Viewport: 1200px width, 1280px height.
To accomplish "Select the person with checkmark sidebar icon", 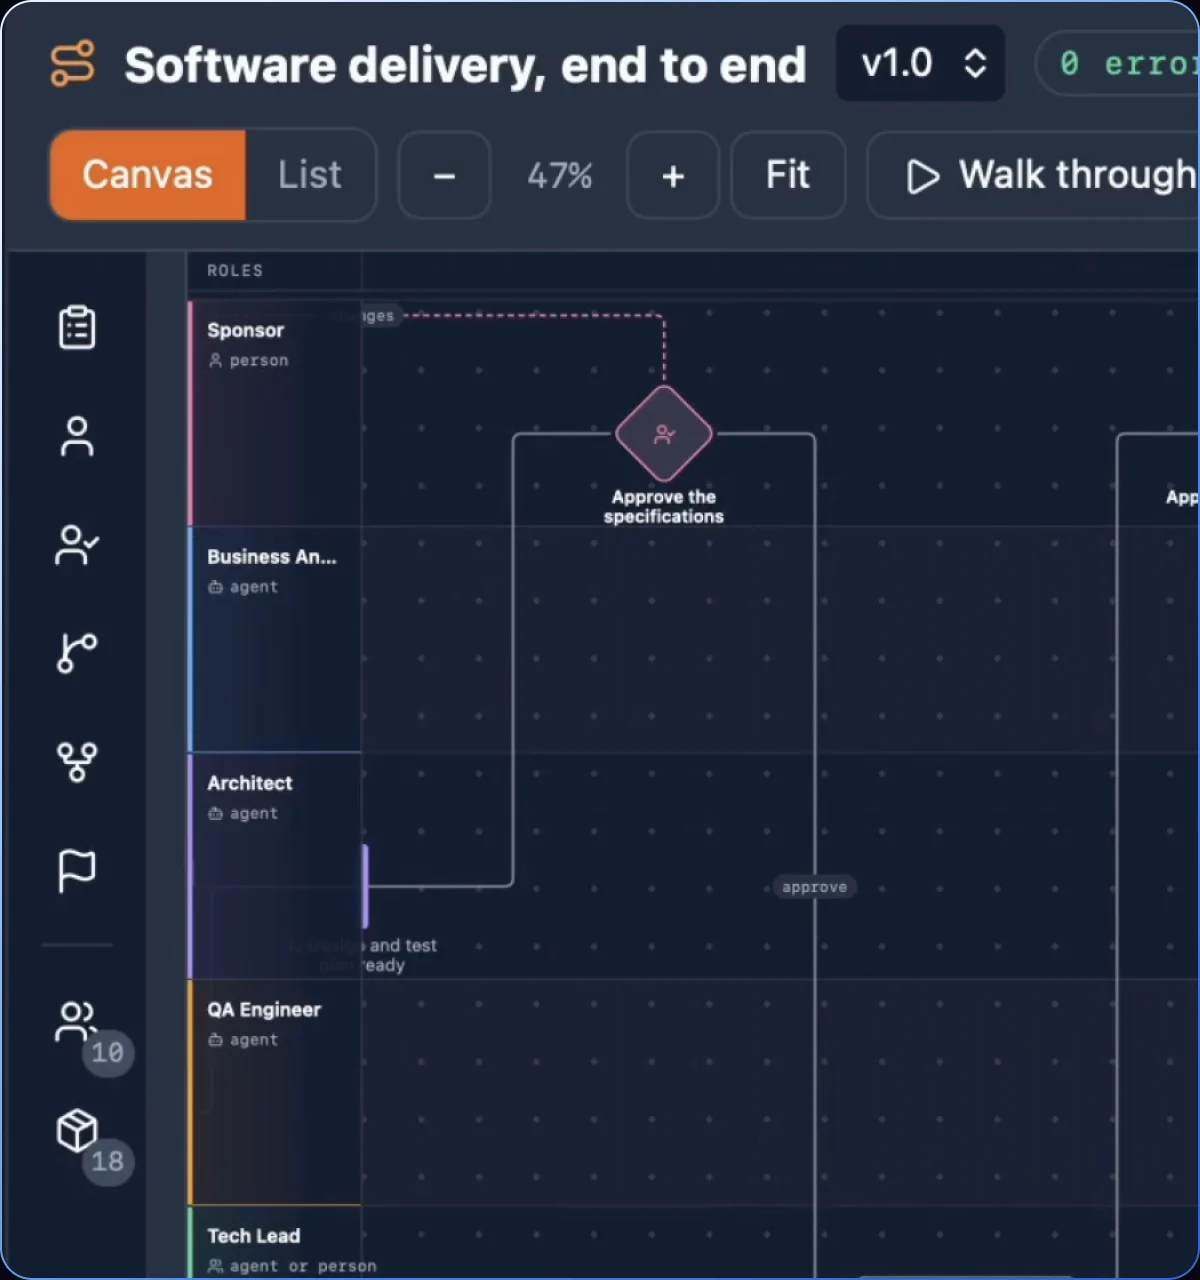I will pyautogui.click(x=77, y=545).
